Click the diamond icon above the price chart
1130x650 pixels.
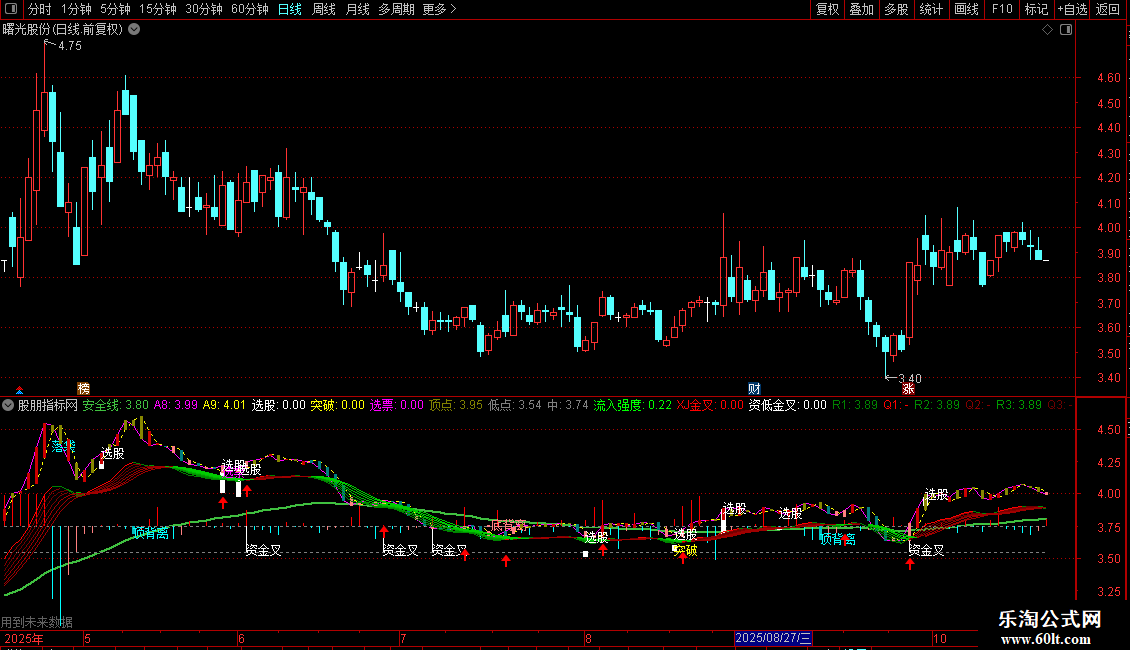[1048, 30]
